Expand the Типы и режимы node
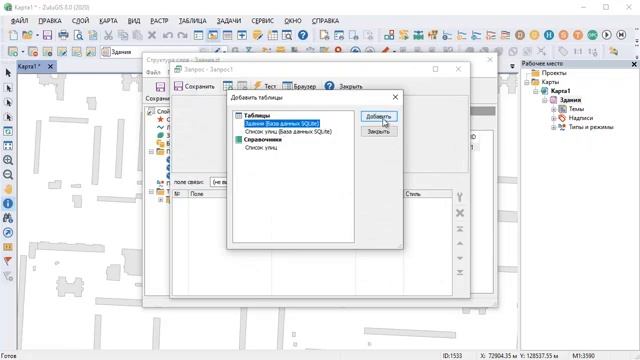The image size is (640, 360). tap(554, 127)
